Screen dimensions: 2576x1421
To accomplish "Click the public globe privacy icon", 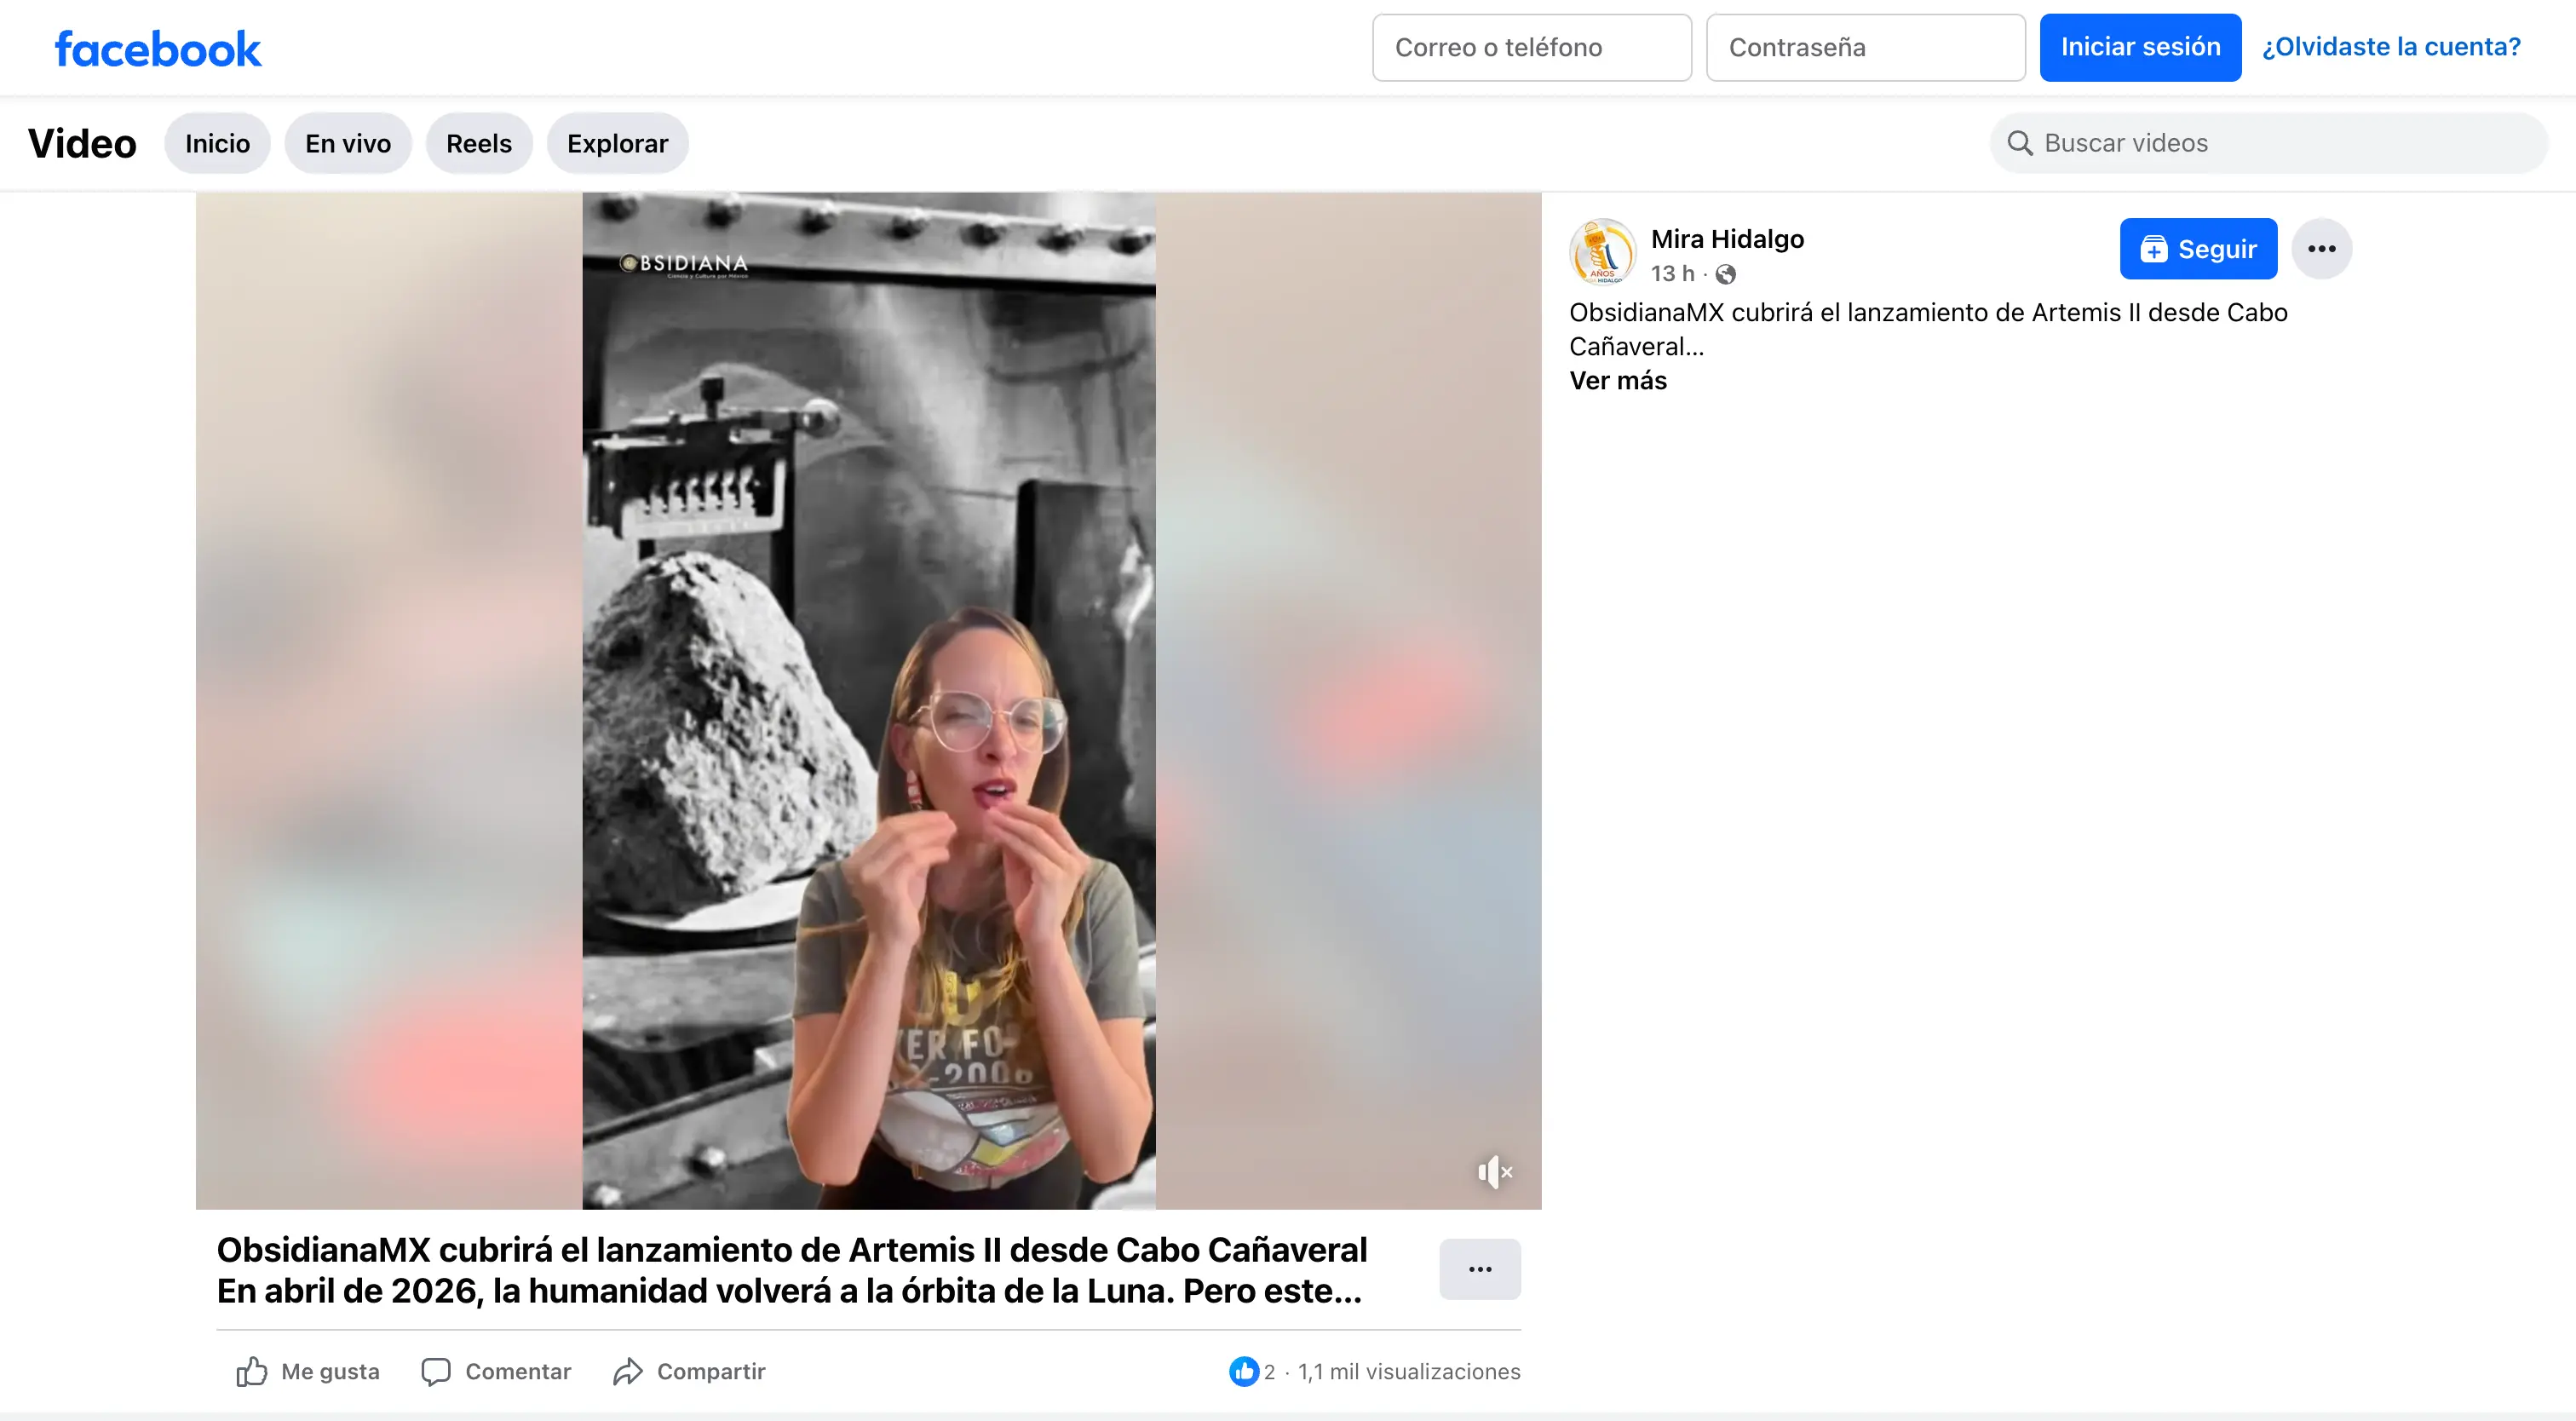I will 1726,274.
